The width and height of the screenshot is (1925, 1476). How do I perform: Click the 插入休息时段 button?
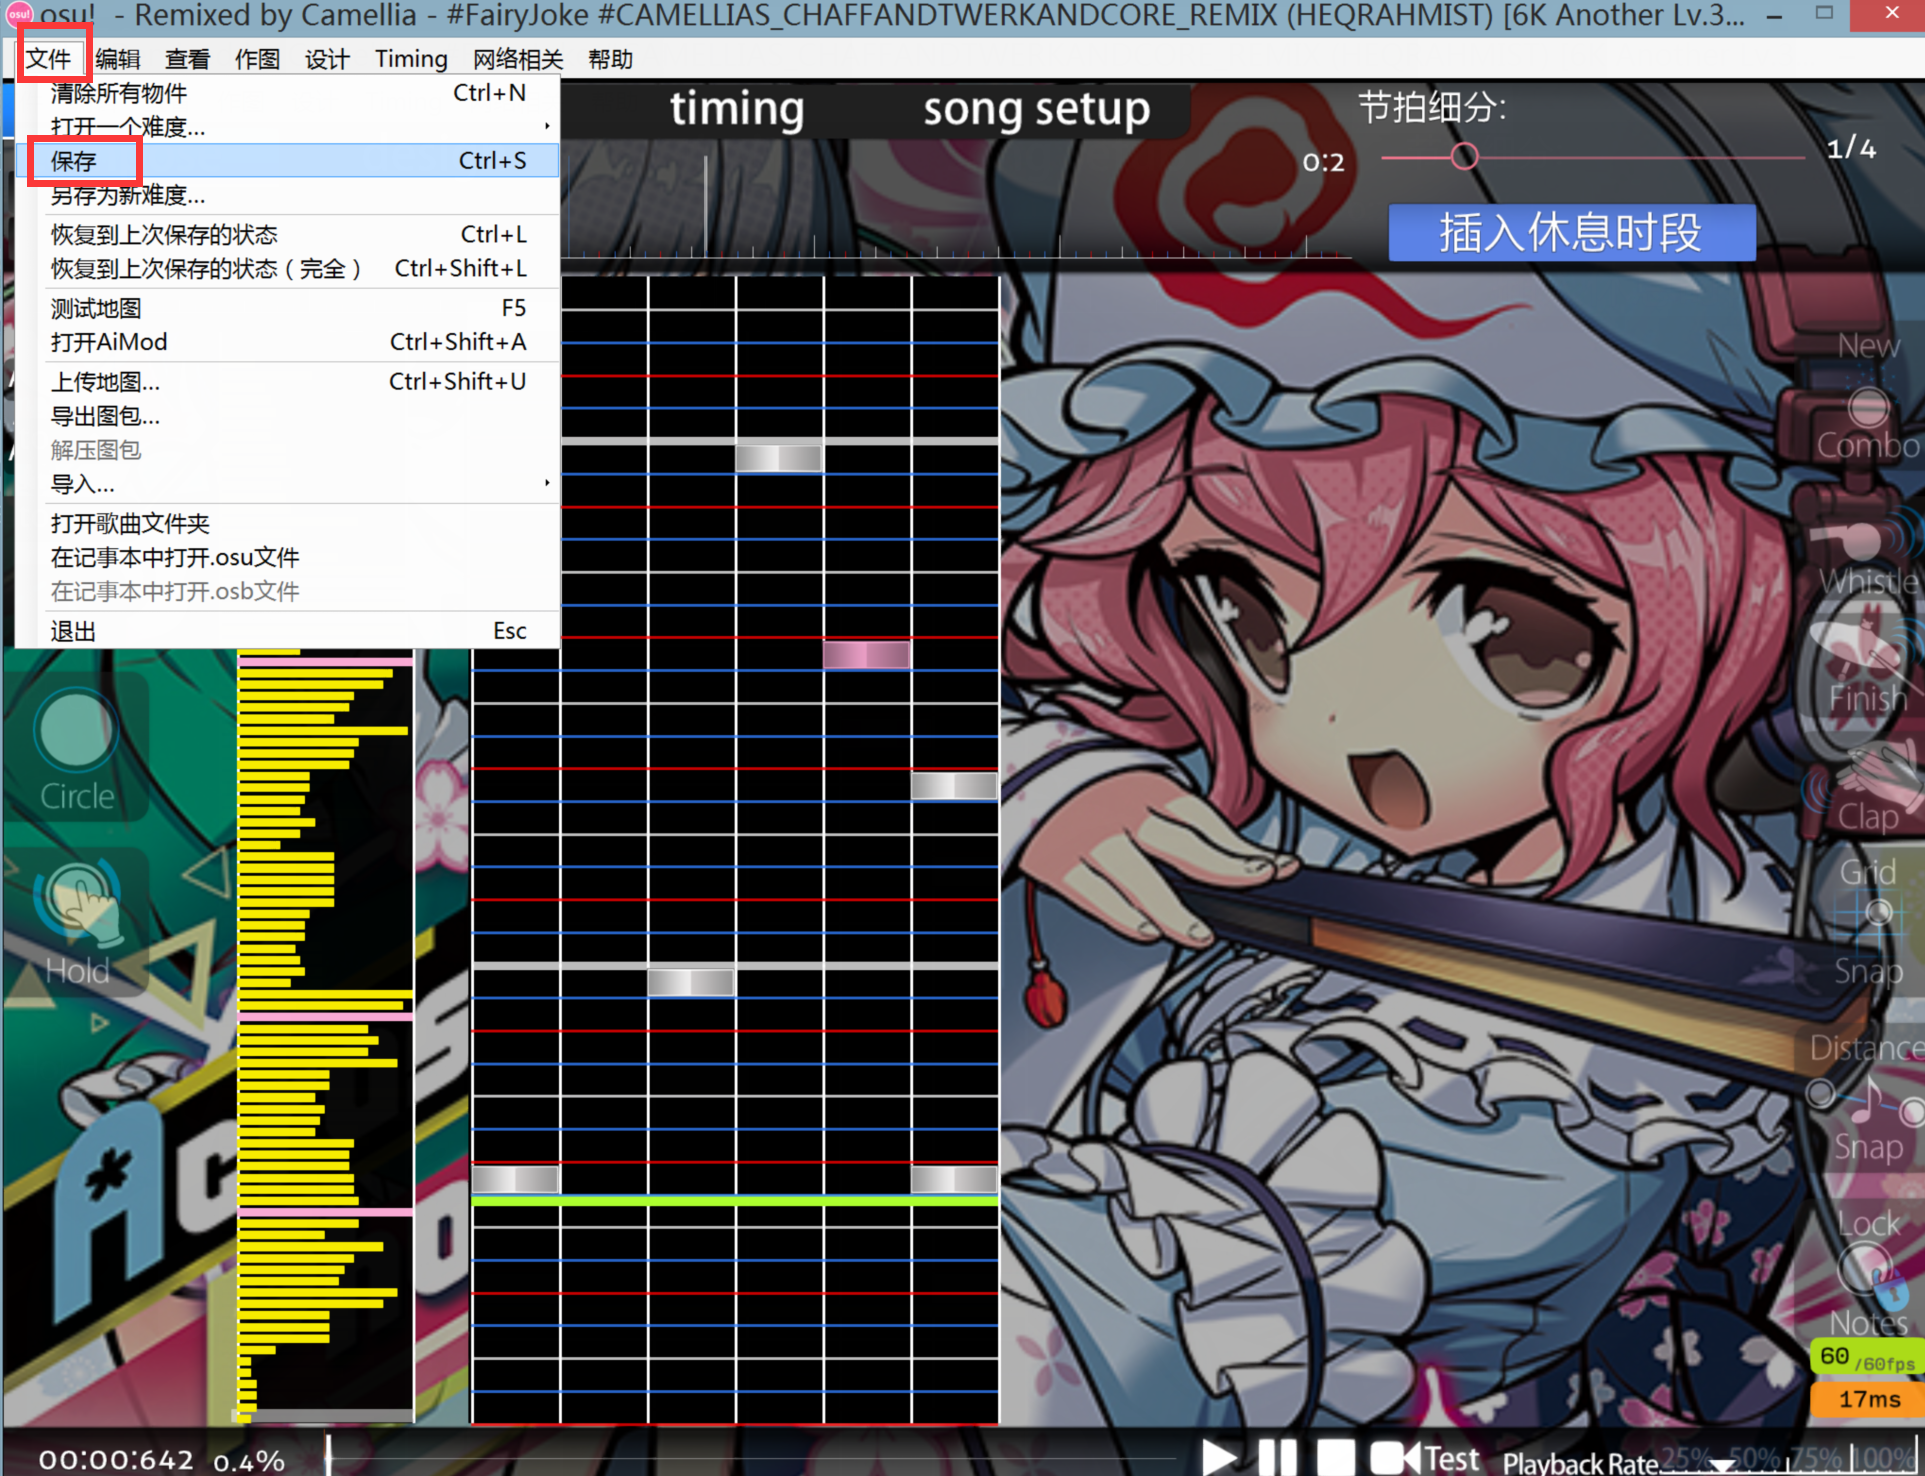(1571, 232)
